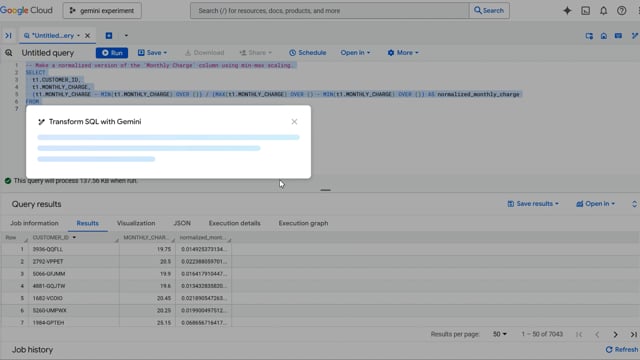Open the Save dropdown
The height and width of the screenshot is (360, 640).
coord(152,53)
